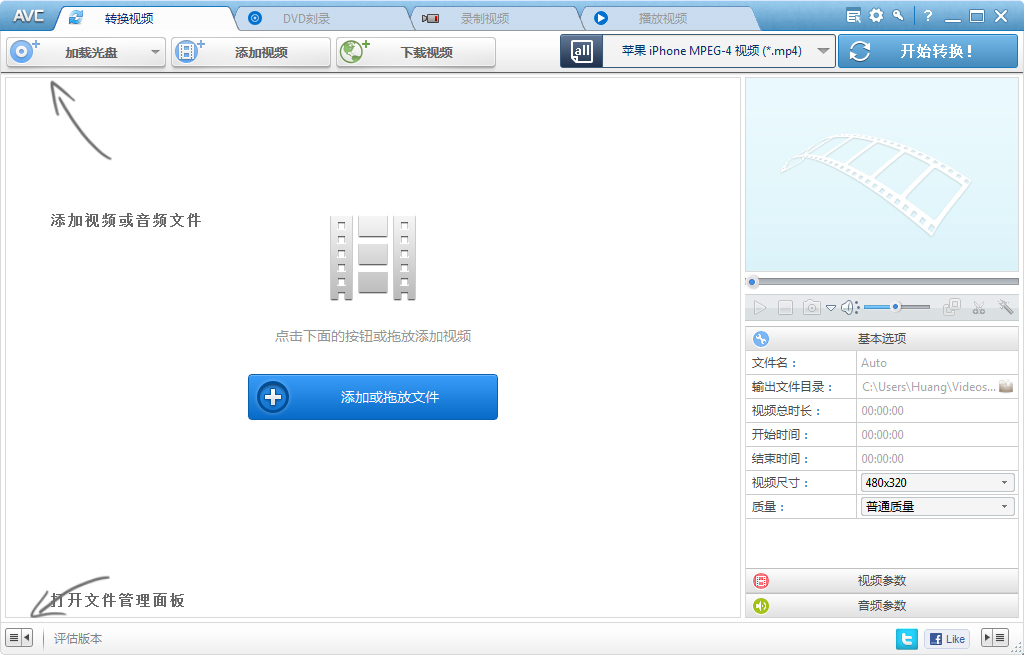Click the volume slider knob
Viewport: 1024px width, 655px height.
click(x=897, y=307)
